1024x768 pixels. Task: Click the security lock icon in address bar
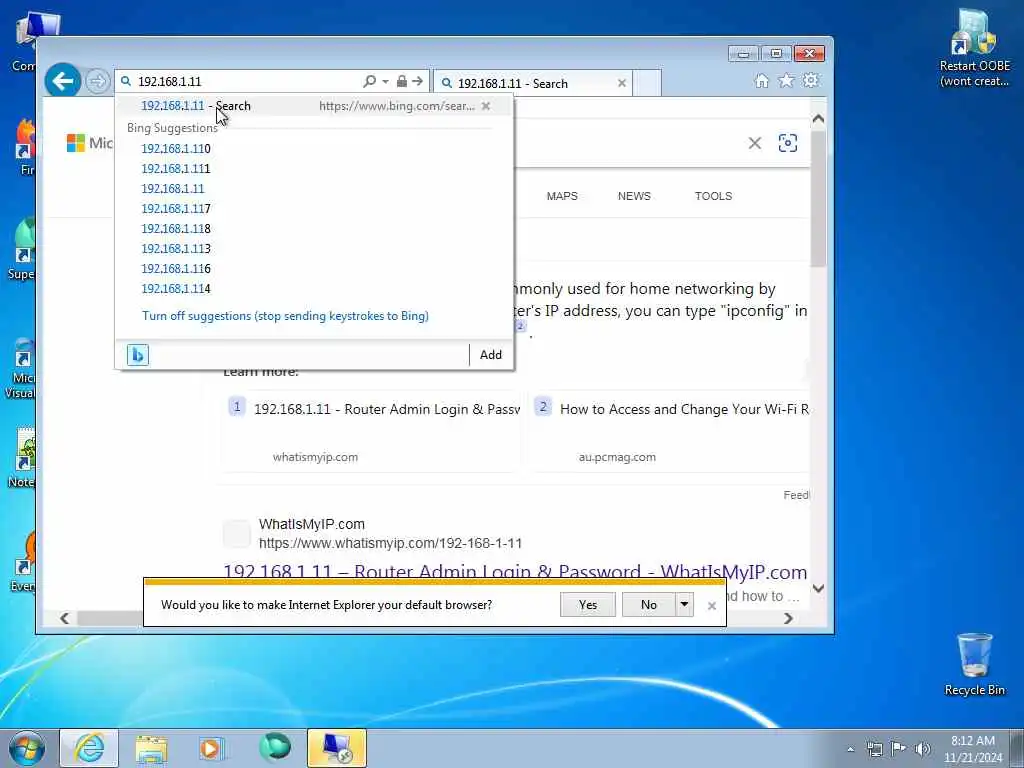402,81
